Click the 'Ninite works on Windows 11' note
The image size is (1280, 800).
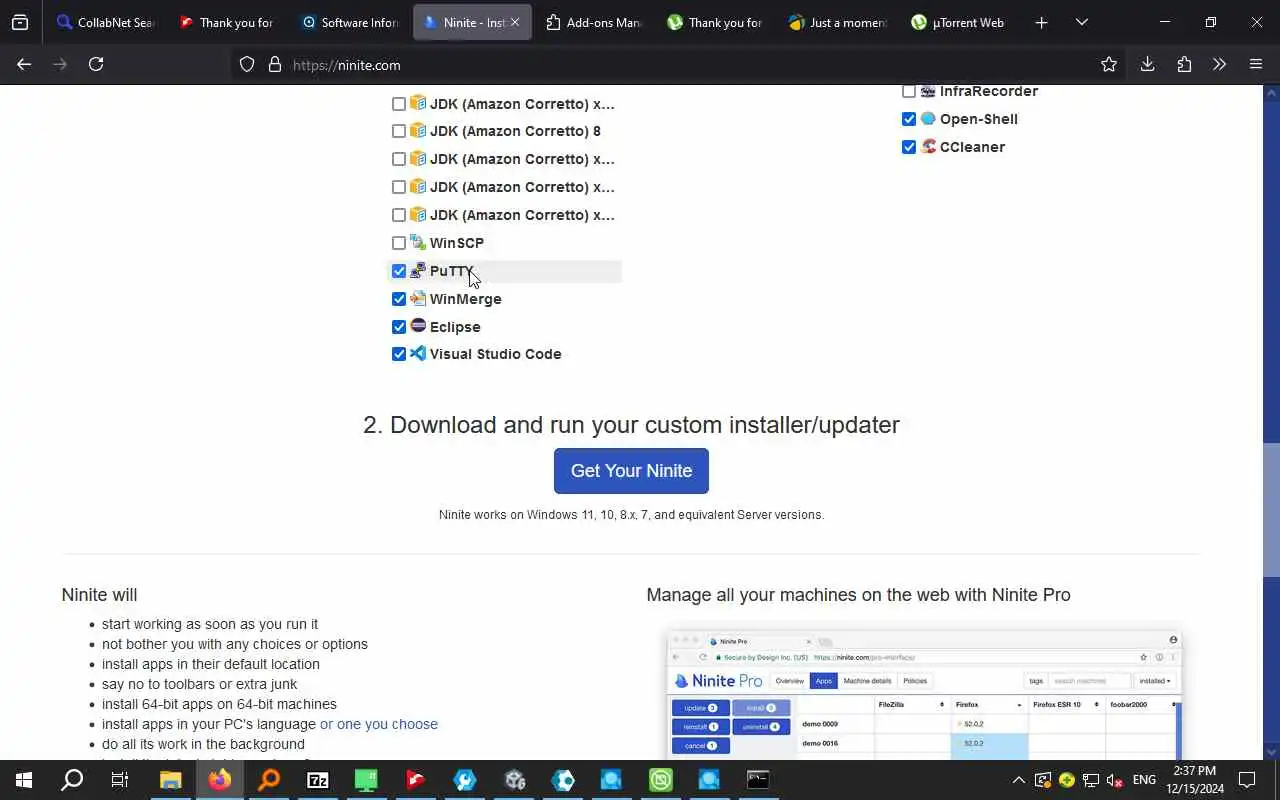(x=631, y=515)
